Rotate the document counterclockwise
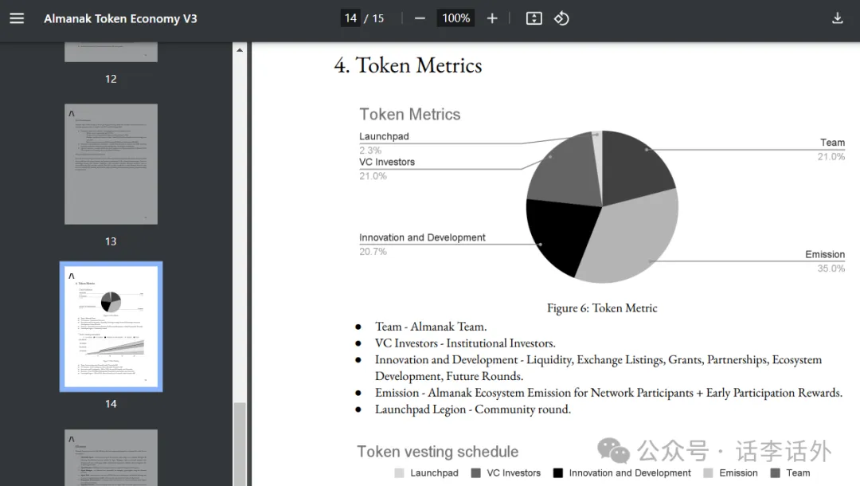860x486 pixels. click(561, 18)
